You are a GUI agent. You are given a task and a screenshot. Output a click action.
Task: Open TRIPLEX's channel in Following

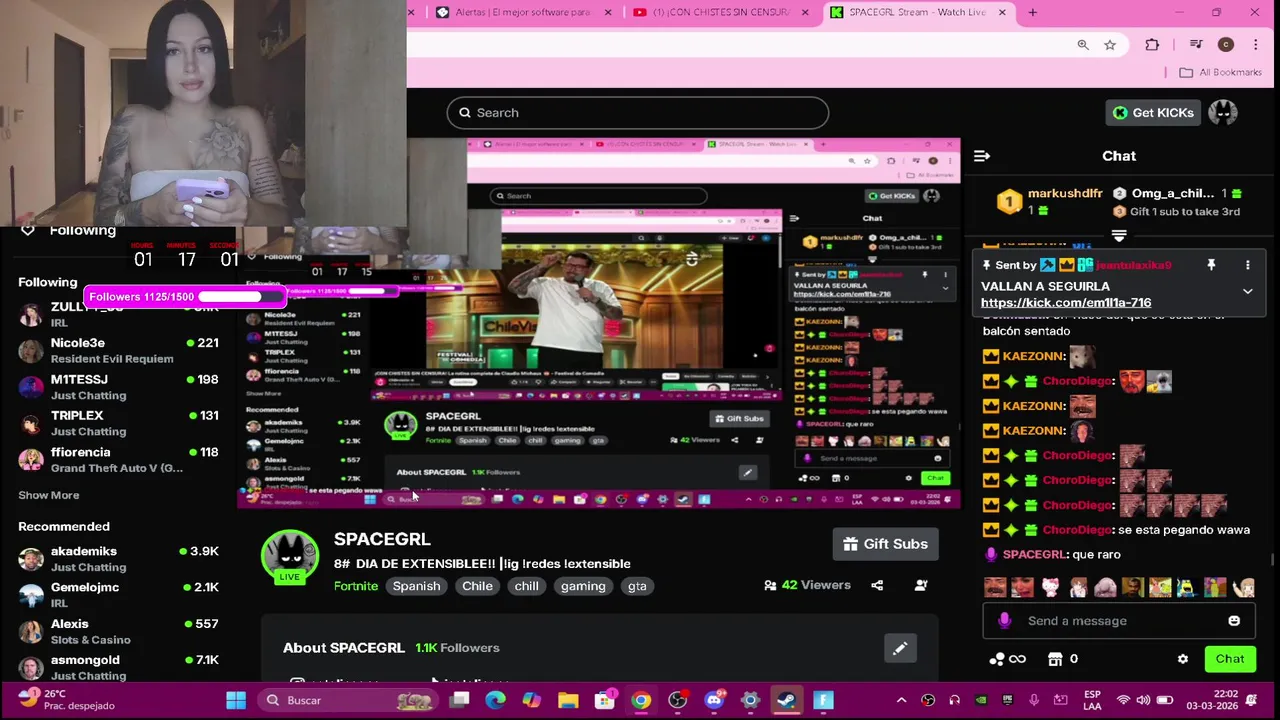(120, 423)
